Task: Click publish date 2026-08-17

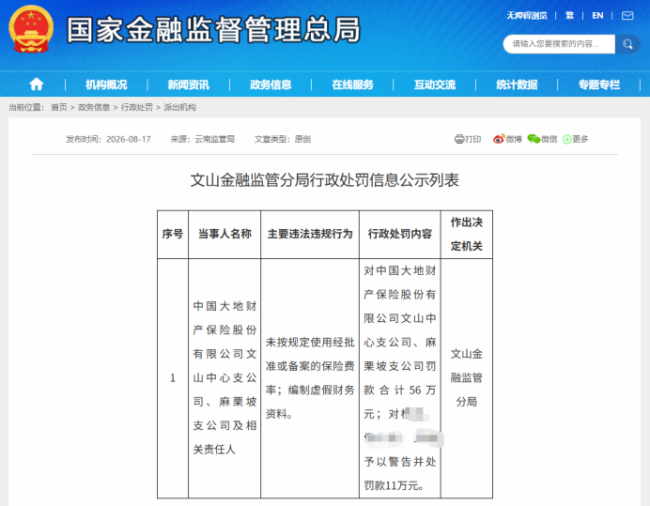Action: pyautogui.click(x=129, y=139)
